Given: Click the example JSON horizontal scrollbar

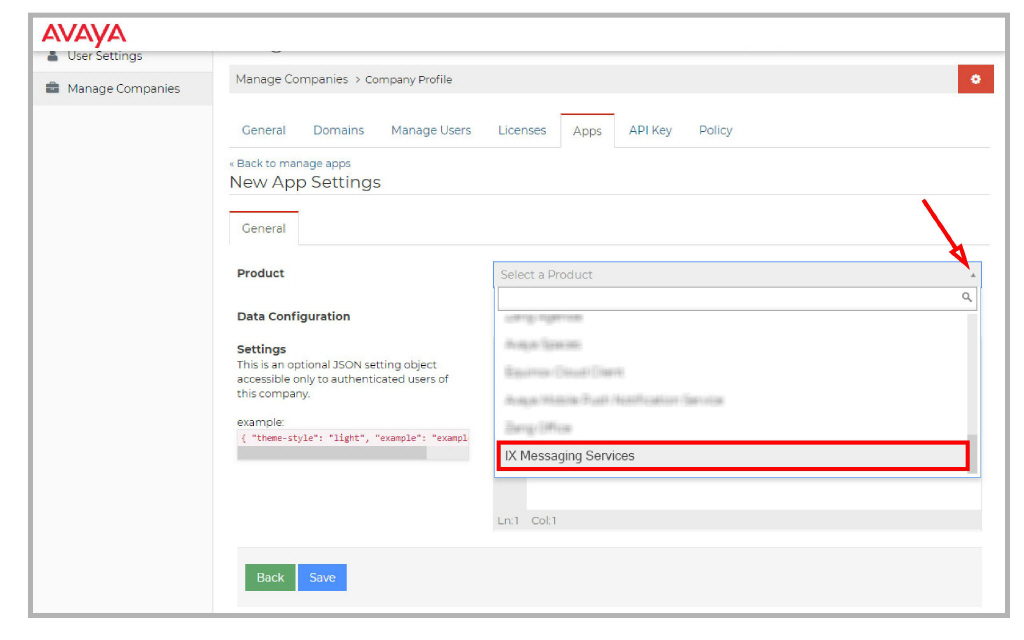Looking at the screenshot, I should point(332,453).
